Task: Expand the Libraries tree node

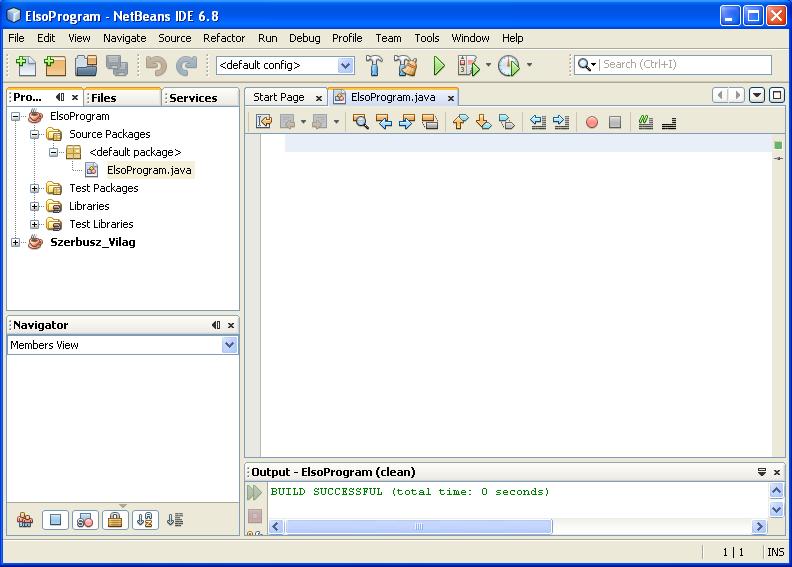Action: pyautogui.click(x=35, y=206)
